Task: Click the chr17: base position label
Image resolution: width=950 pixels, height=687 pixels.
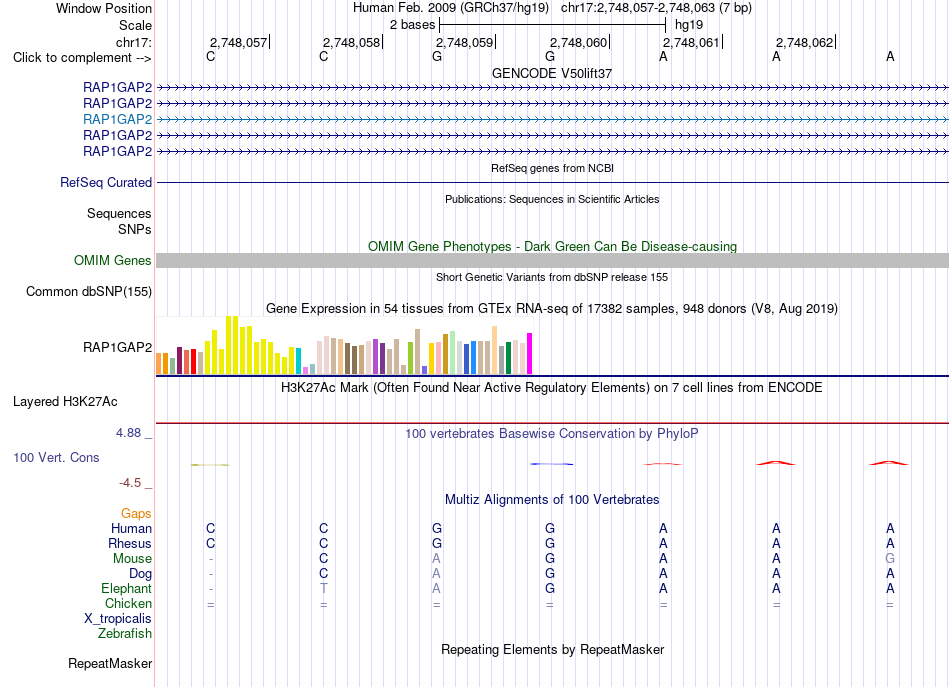Action: (x=134, y=42)
